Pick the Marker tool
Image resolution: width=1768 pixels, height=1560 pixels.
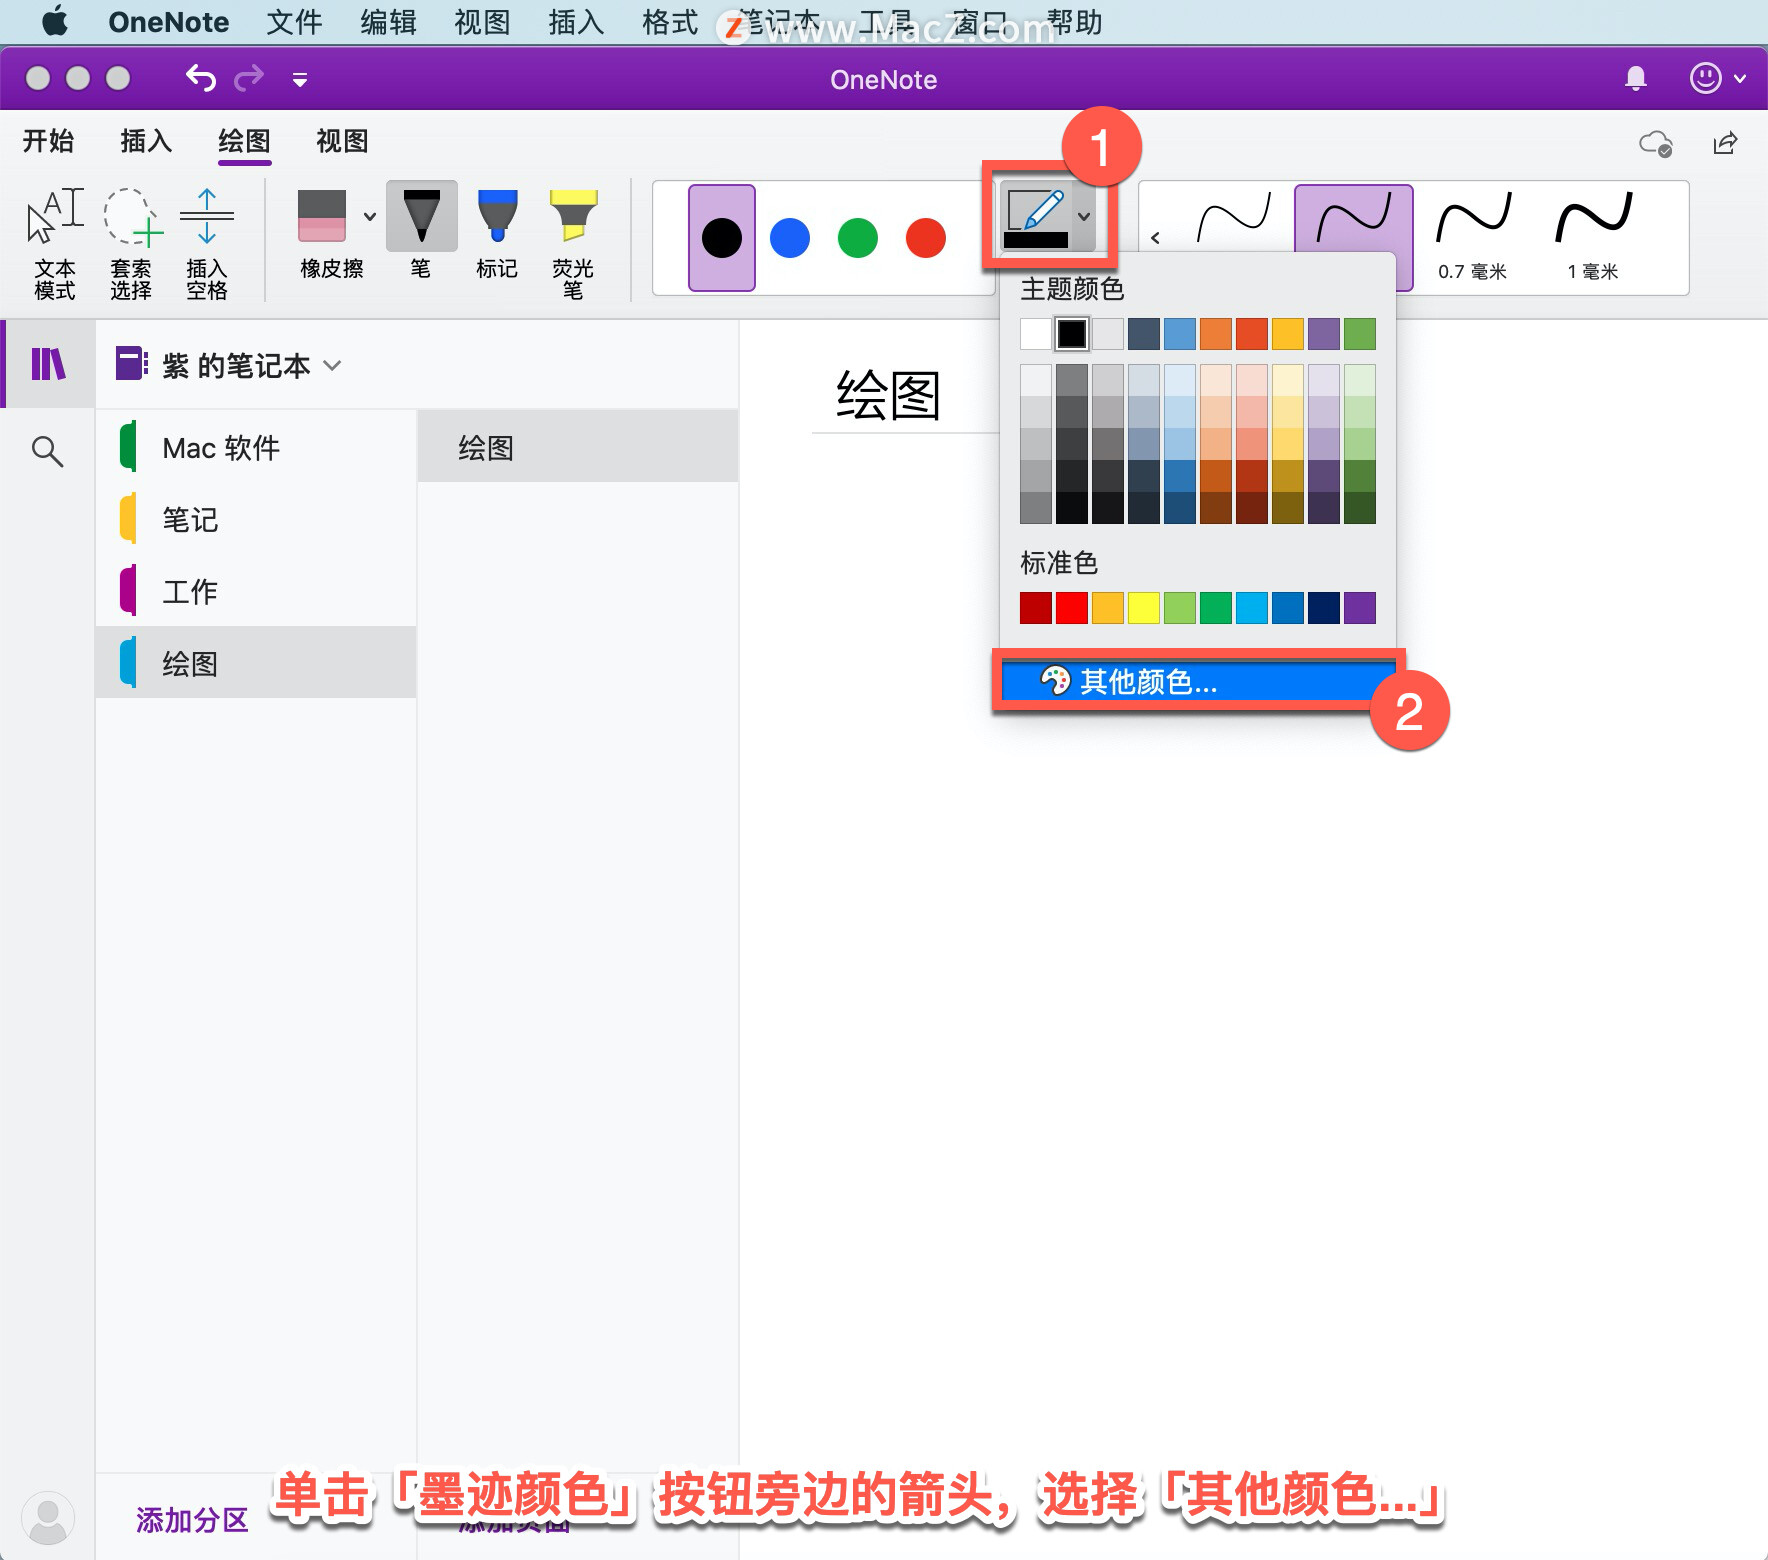pyautogui.click(x=497, y=235)
